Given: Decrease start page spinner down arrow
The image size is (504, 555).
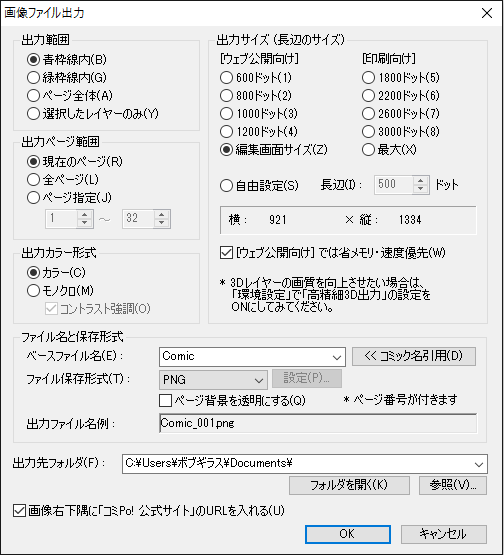Looking at the screenshot, I should [x=85, y=223].
